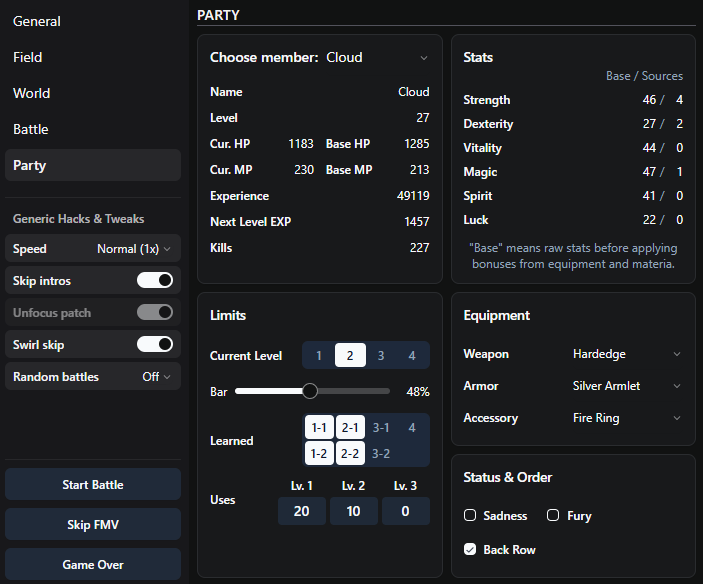703x584 pixels.
Task: Open the Accessory dropdown showing Fire Ring
Action: click(627, 418)
